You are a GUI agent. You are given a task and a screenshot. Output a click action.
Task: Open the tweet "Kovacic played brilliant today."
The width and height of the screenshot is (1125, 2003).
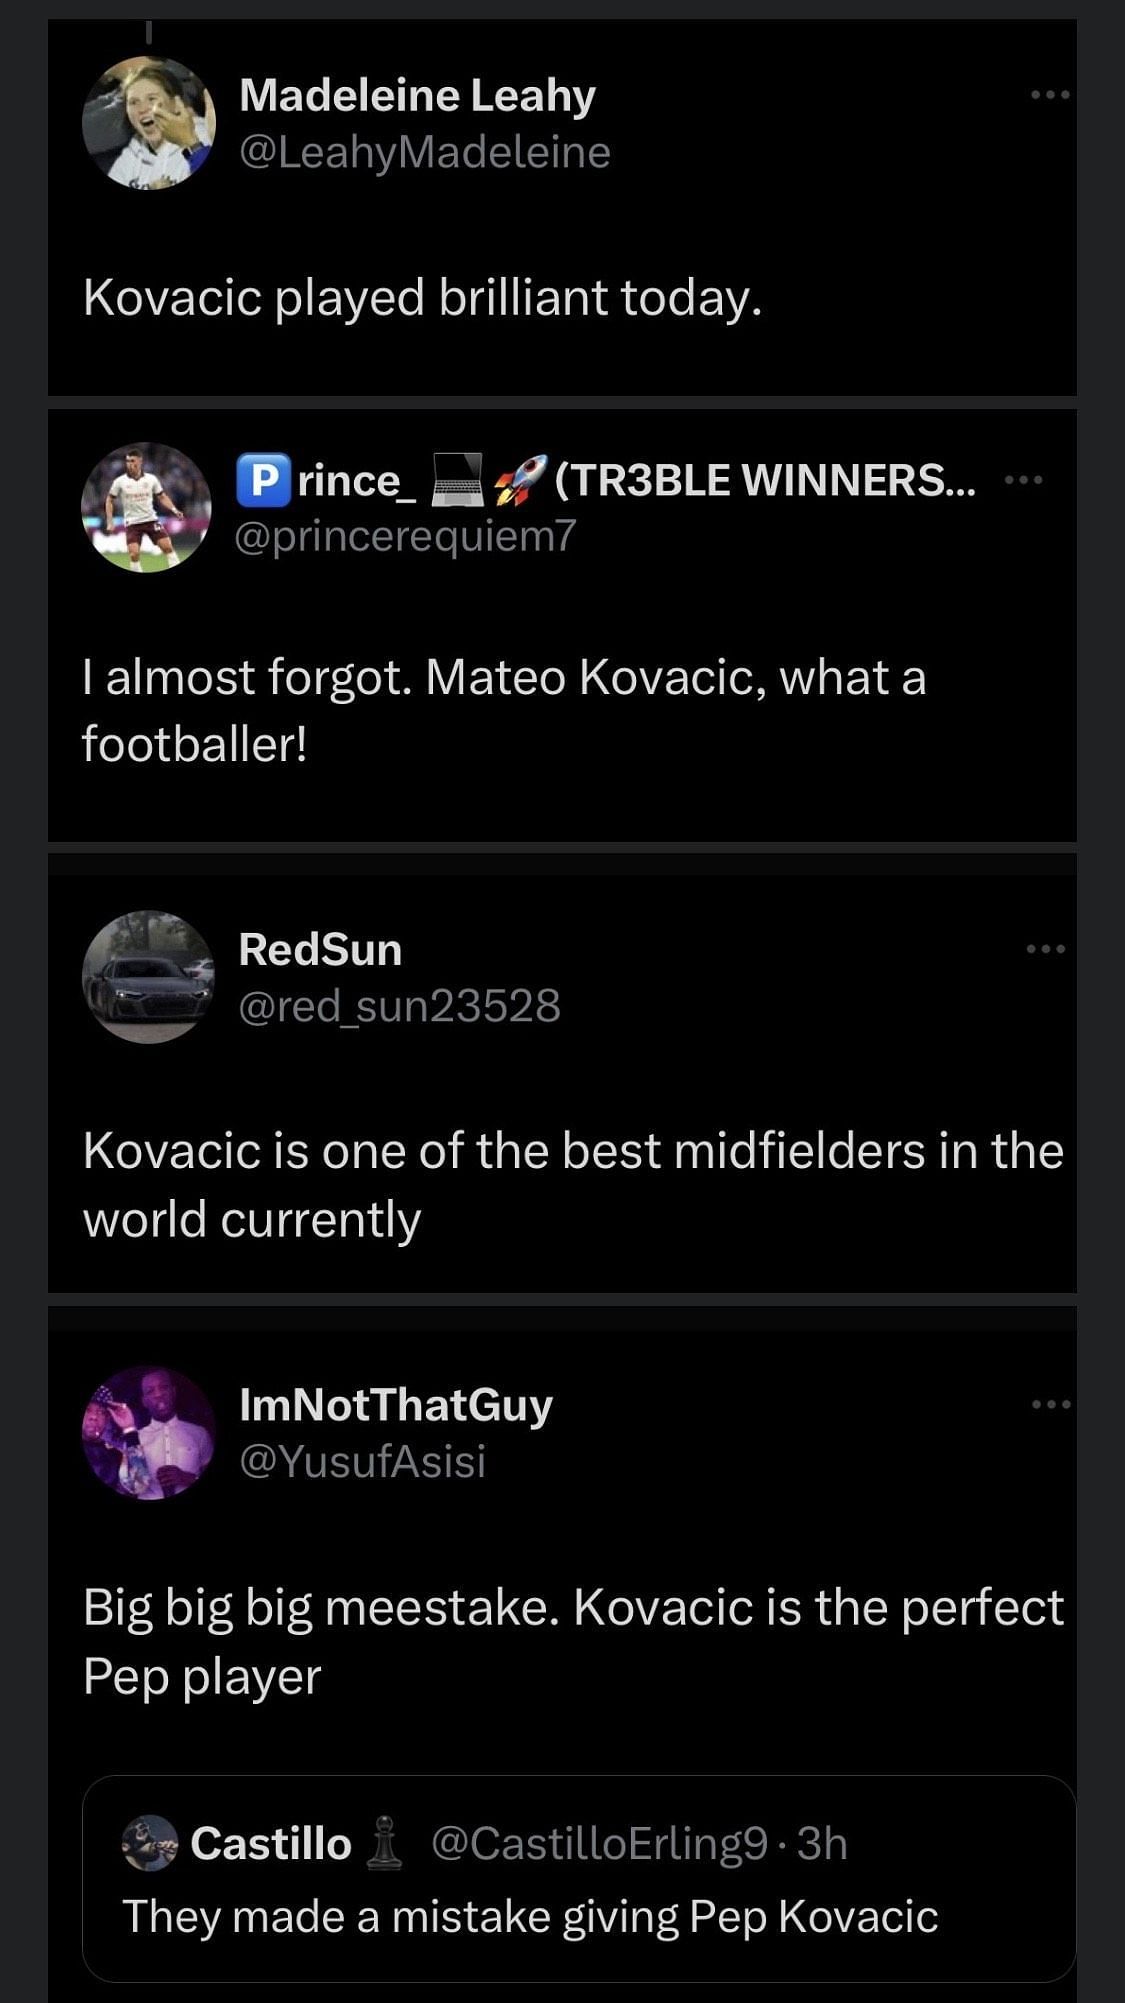pos(422,298)
